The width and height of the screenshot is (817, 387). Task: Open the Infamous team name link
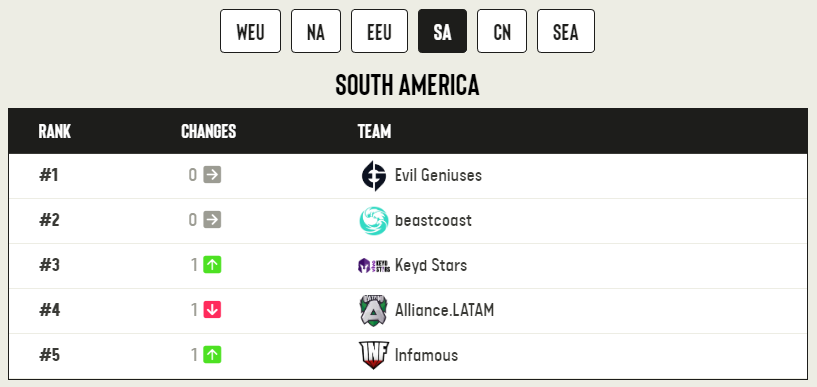(x=426, y=355)
